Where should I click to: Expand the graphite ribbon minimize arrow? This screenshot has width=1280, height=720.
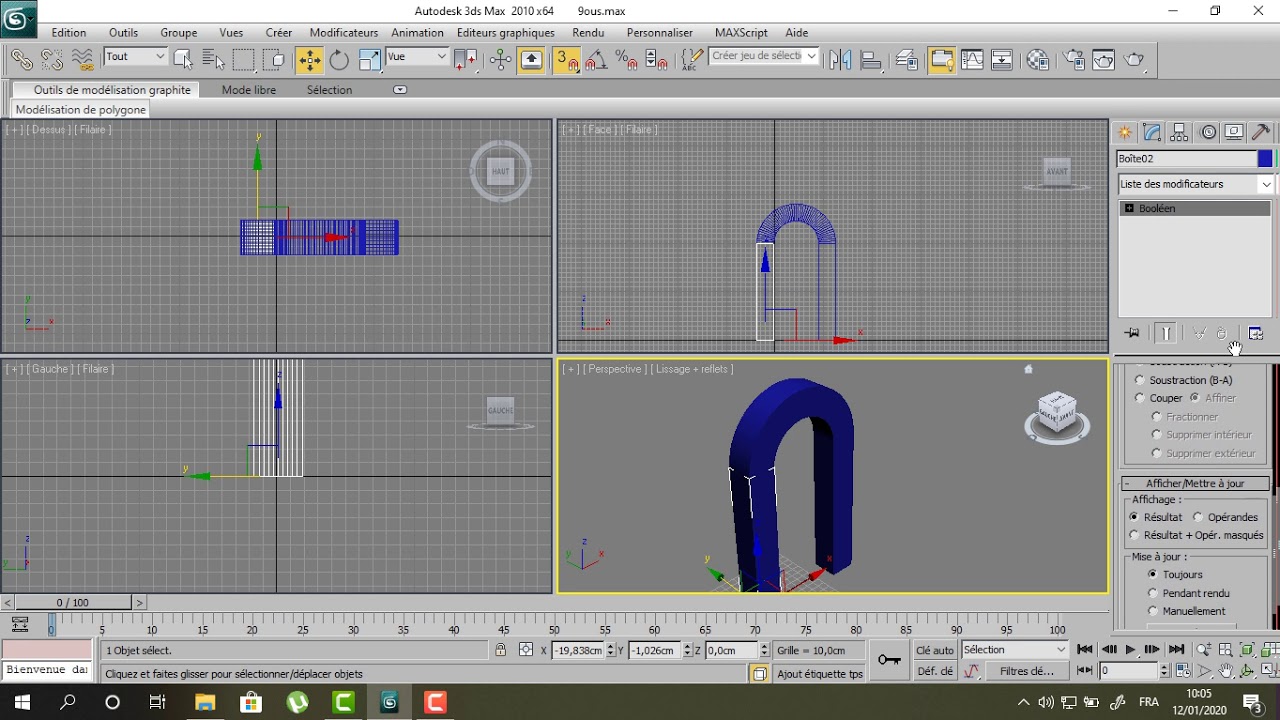tap(400, 90)
